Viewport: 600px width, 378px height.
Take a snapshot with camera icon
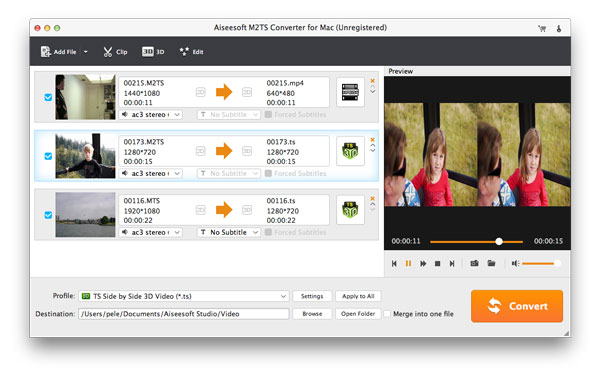(474, 263)
